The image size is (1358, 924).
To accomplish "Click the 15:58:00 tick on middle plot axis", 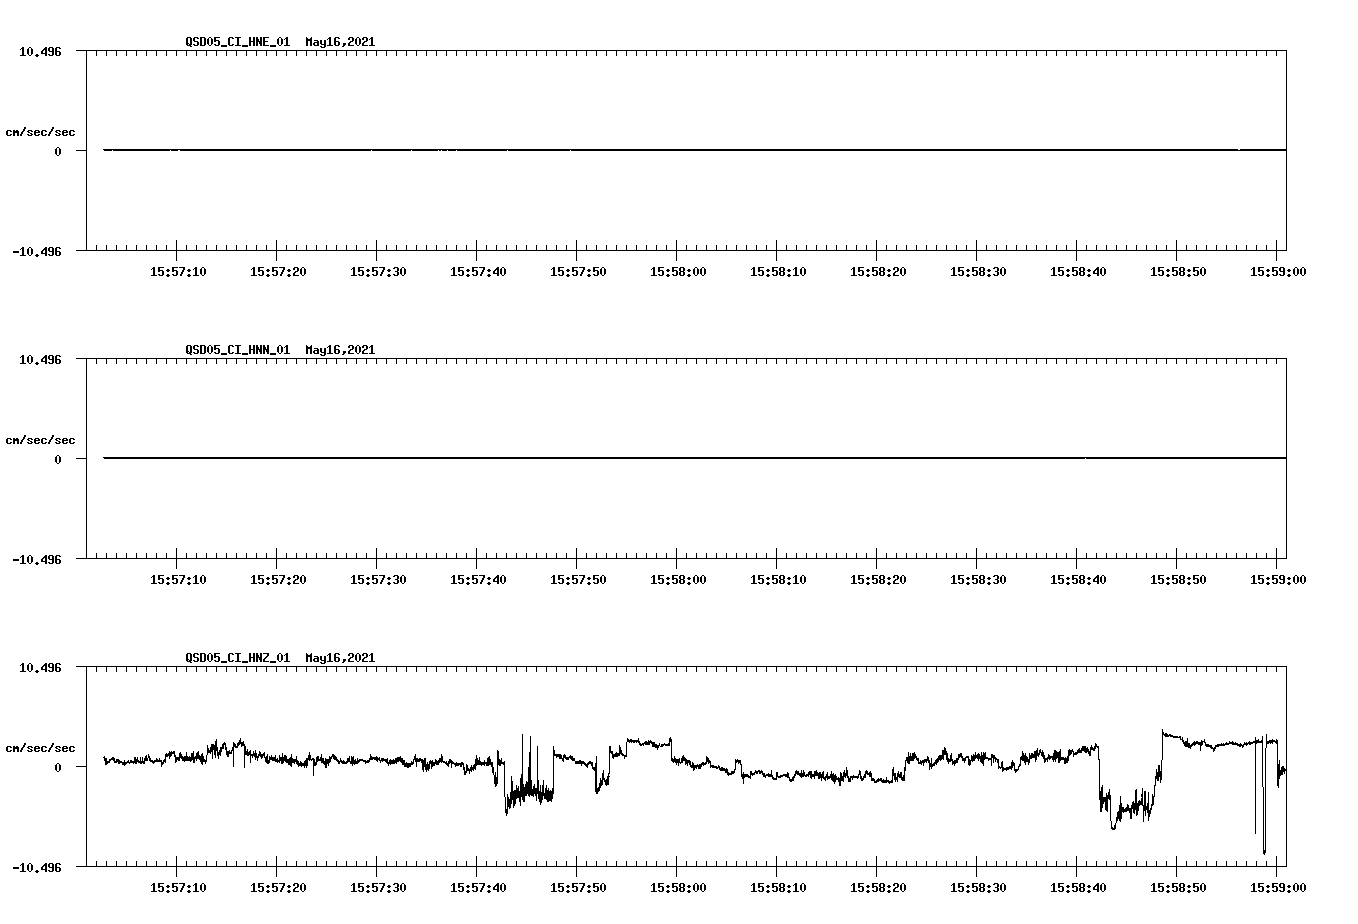I will tap(678, 578).
